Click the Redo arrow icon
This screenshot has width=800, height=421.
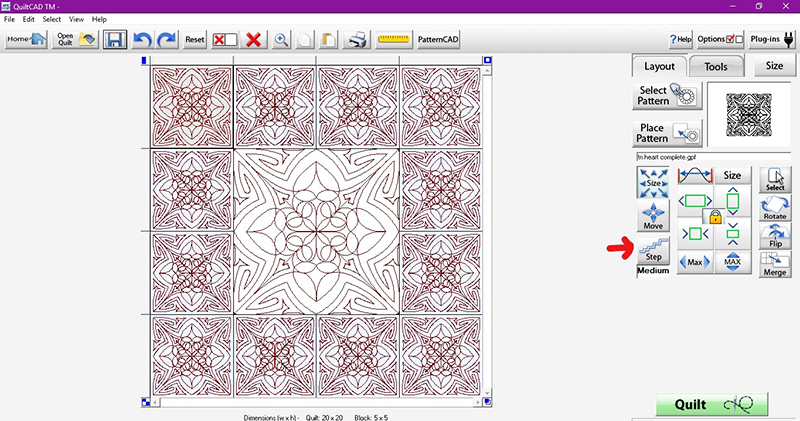(x=166, y=40)
